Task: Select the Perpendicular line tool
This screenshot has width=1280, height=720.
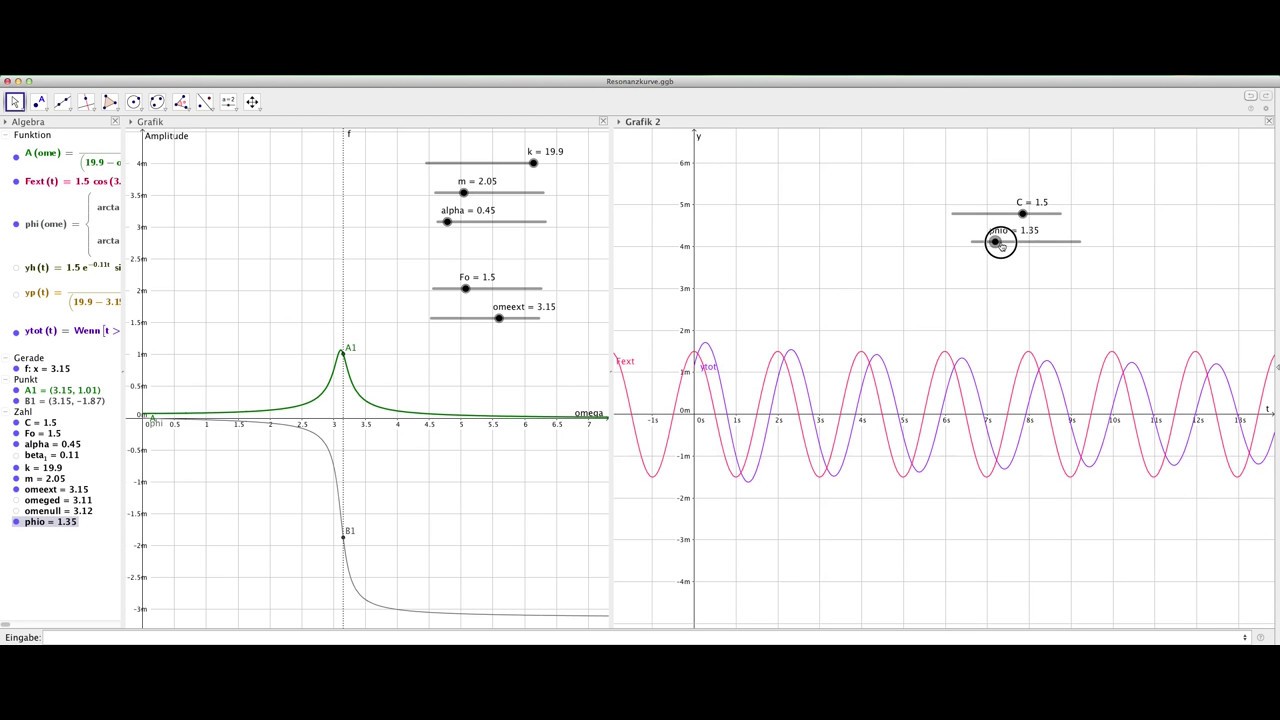Action: (86, 102)
